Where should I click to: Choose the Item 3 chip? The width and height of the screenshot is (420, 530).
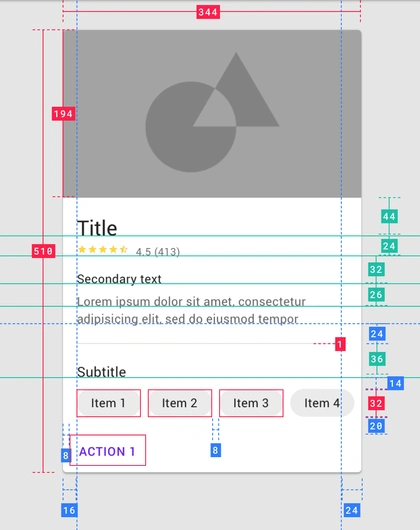(251, 403)
